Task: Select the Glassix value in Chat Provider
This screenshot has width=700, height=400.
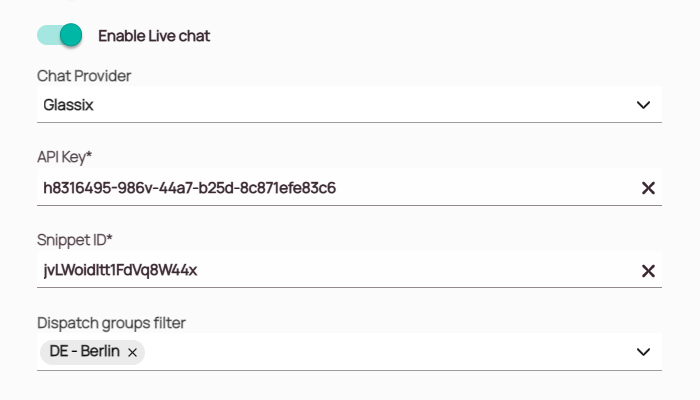Action: pyautogui.click(x=69, y=104)
